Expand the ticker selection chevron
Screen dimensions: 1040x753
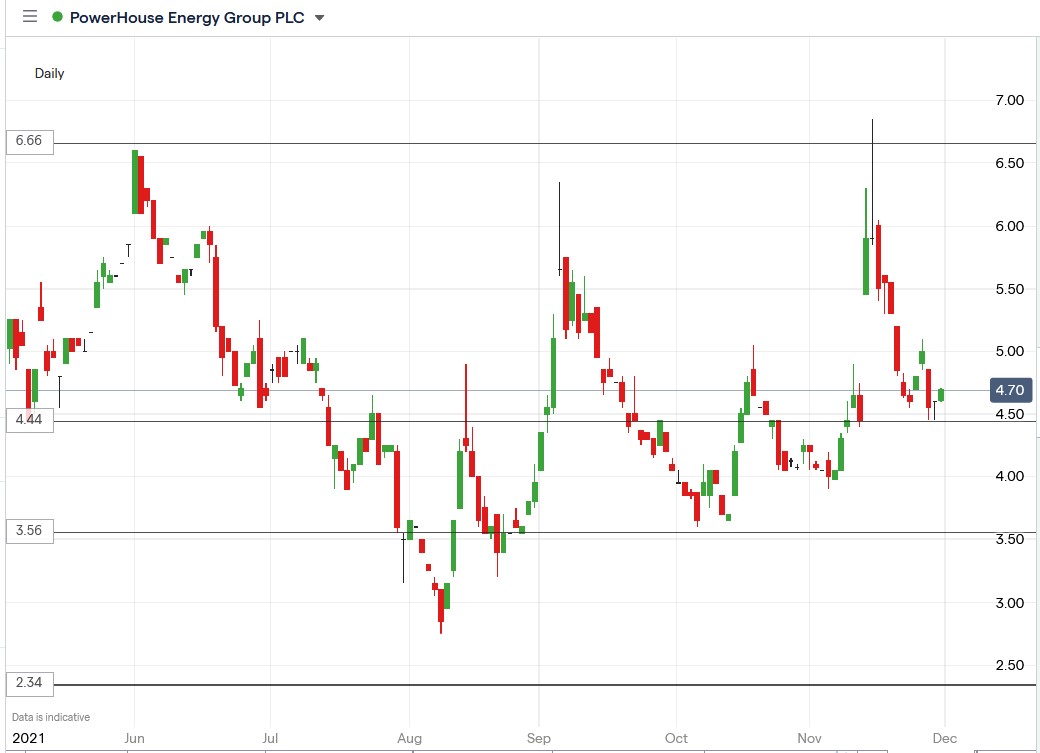pos(318,17)
